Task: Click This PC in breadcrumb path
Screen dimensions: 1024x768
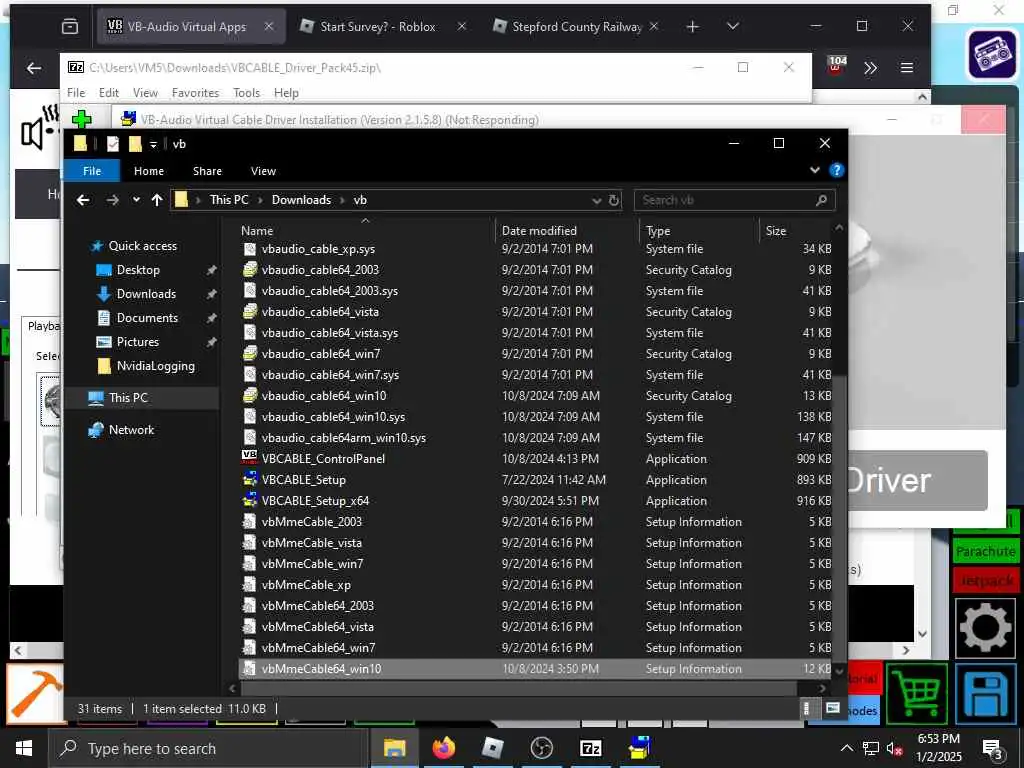Action: point(229,200)
